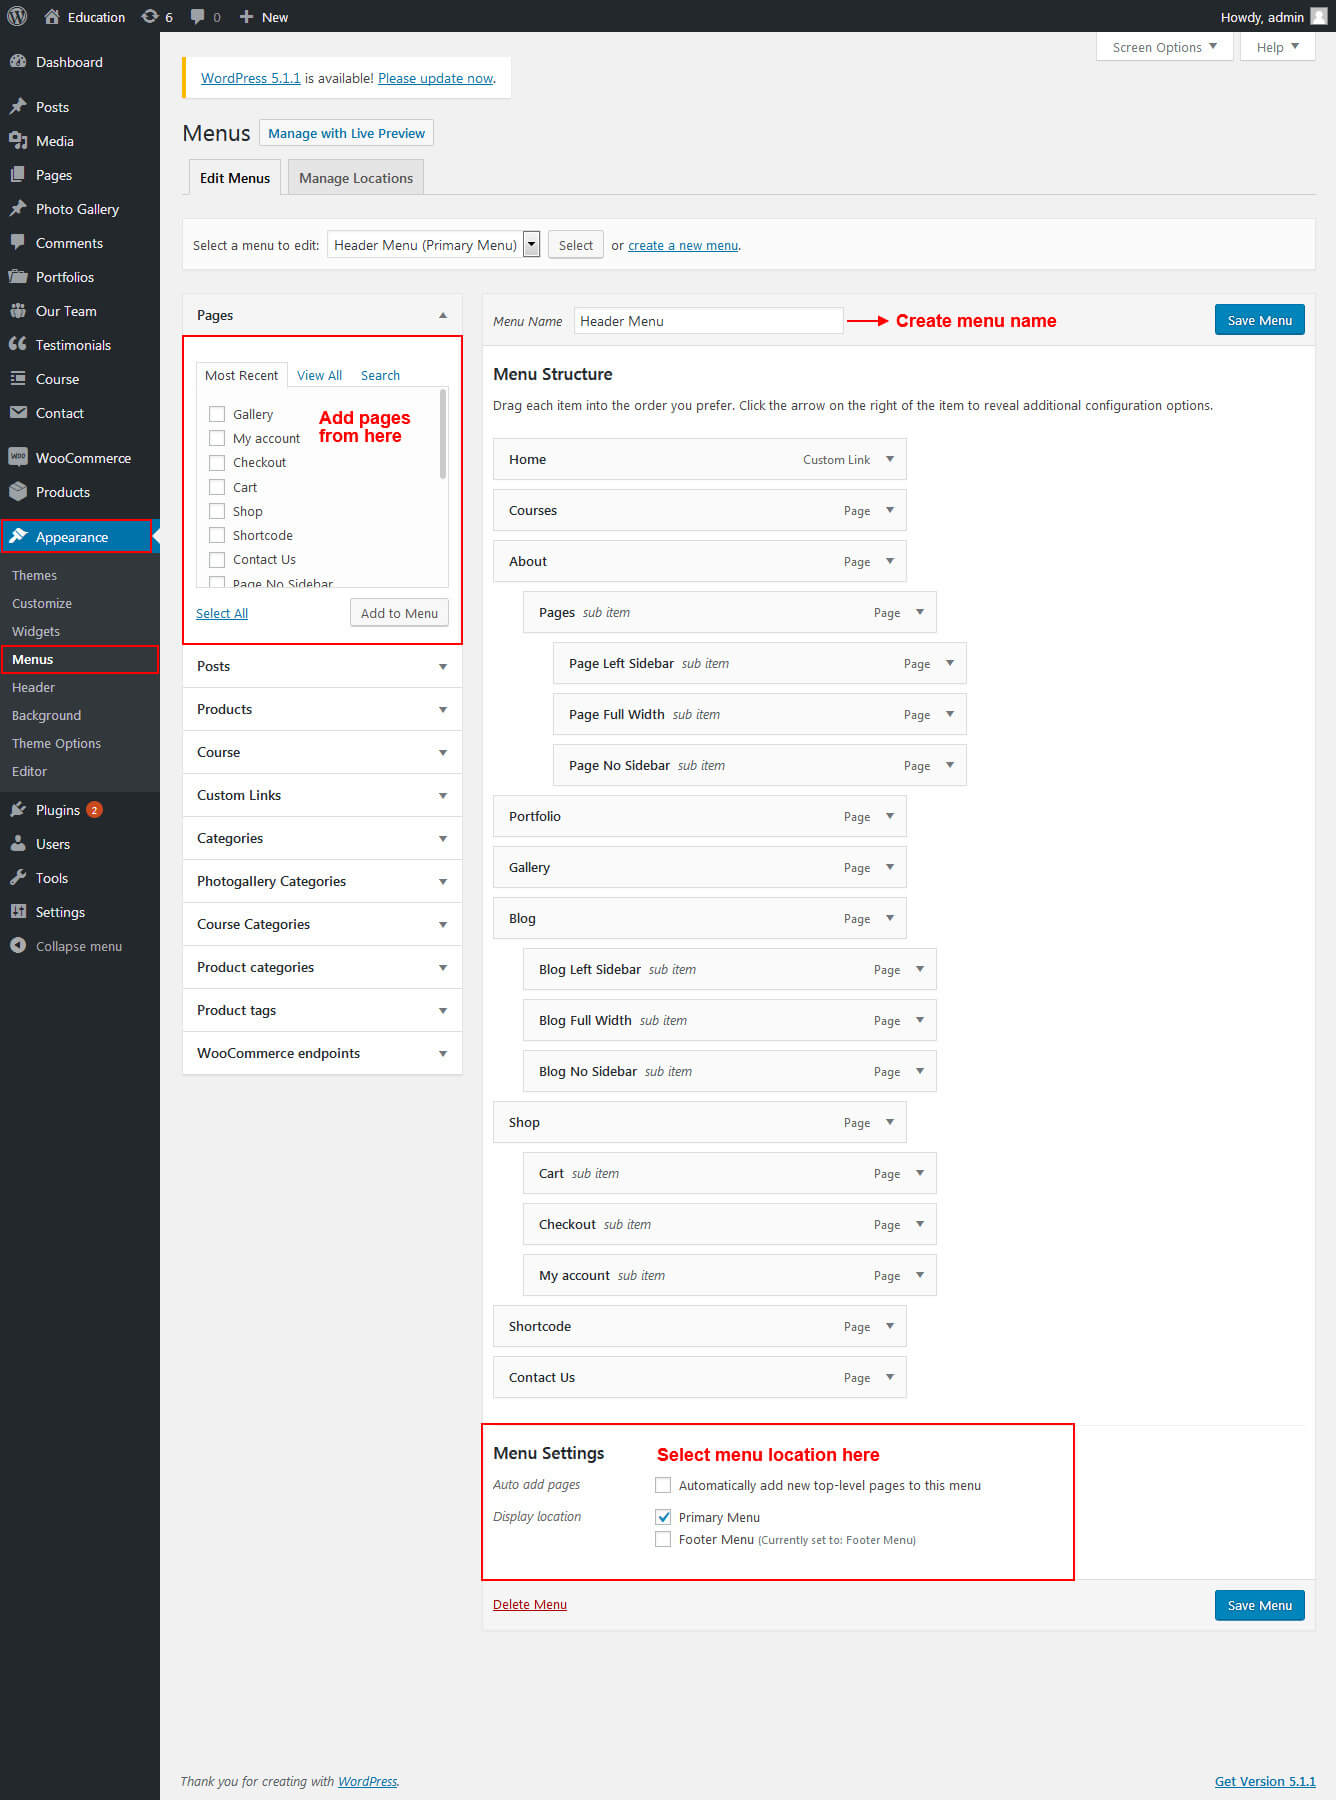Open Testimonials quote icon in sidebar
This screenshot has height=1800, width=1336.
click(18, 344)
